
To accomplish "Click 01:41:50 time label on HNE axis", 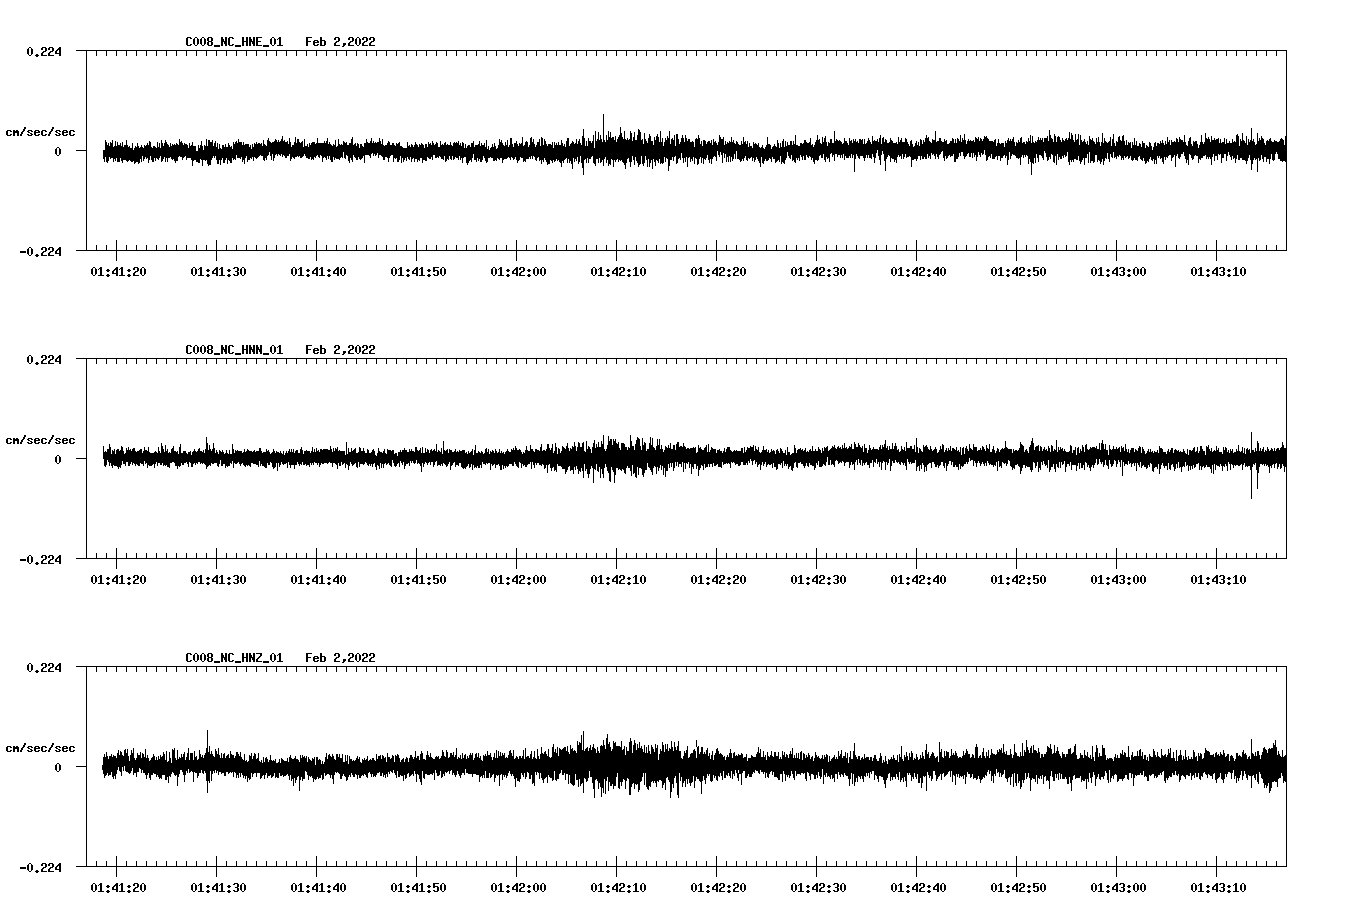I will [418, 272].
